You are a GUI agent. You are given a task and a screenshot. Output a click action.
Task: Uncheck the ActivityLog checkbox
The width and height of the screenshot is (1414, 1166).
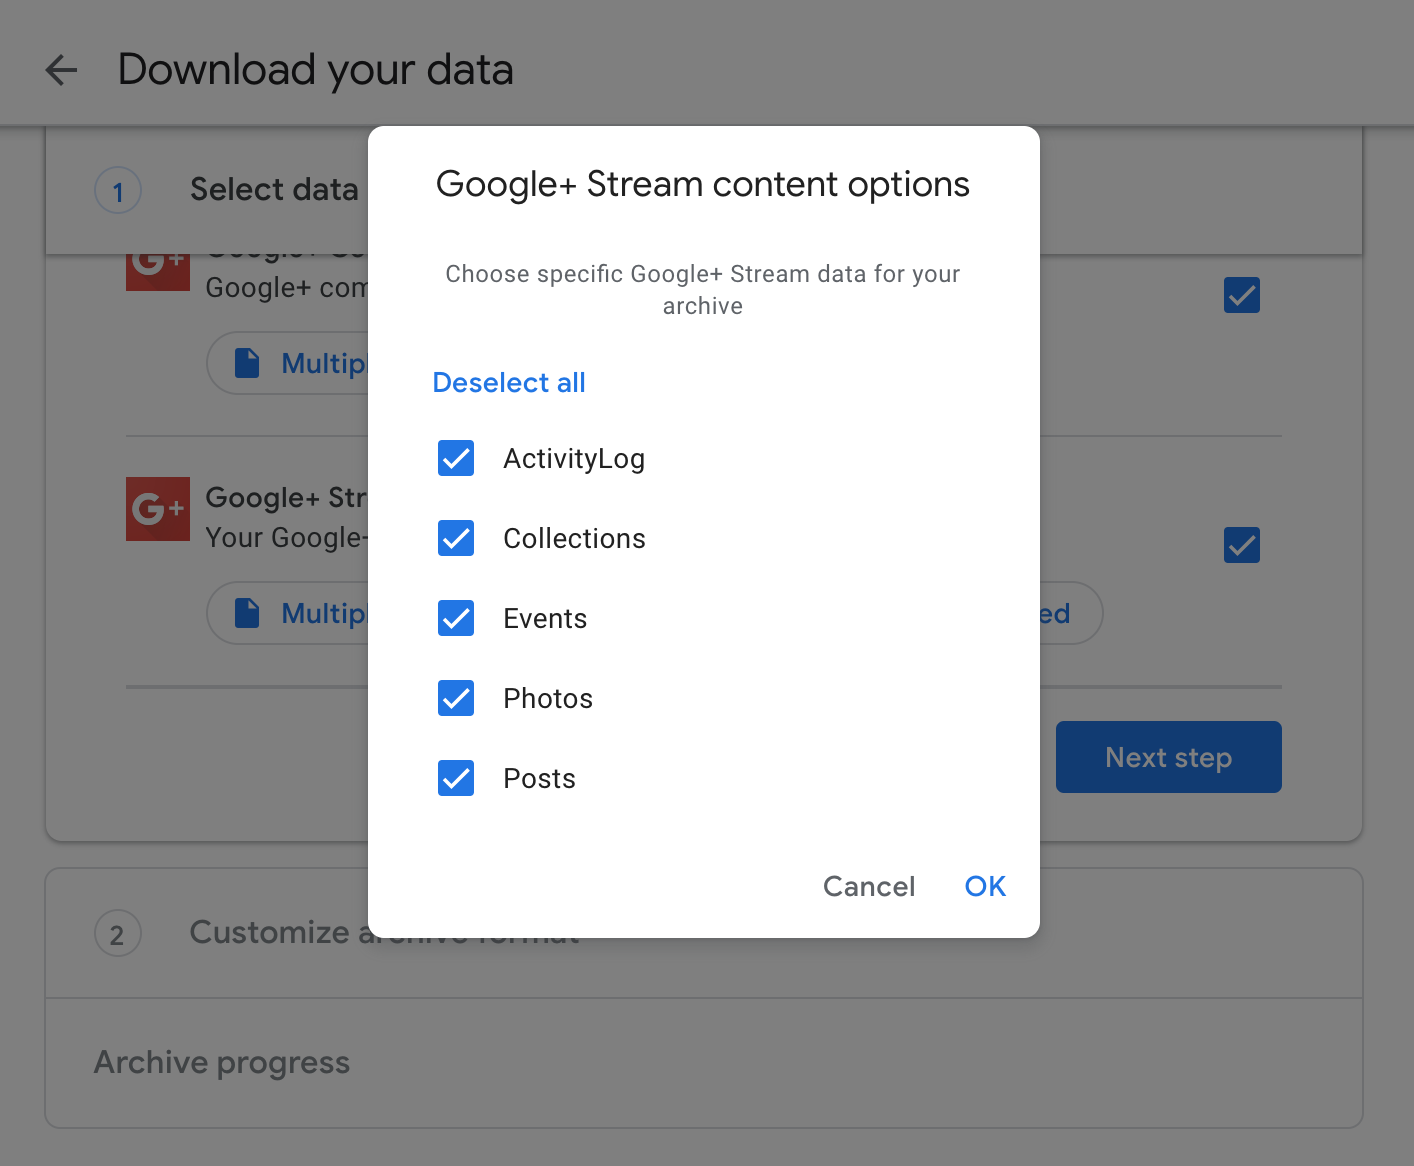(x=456, y=458)
